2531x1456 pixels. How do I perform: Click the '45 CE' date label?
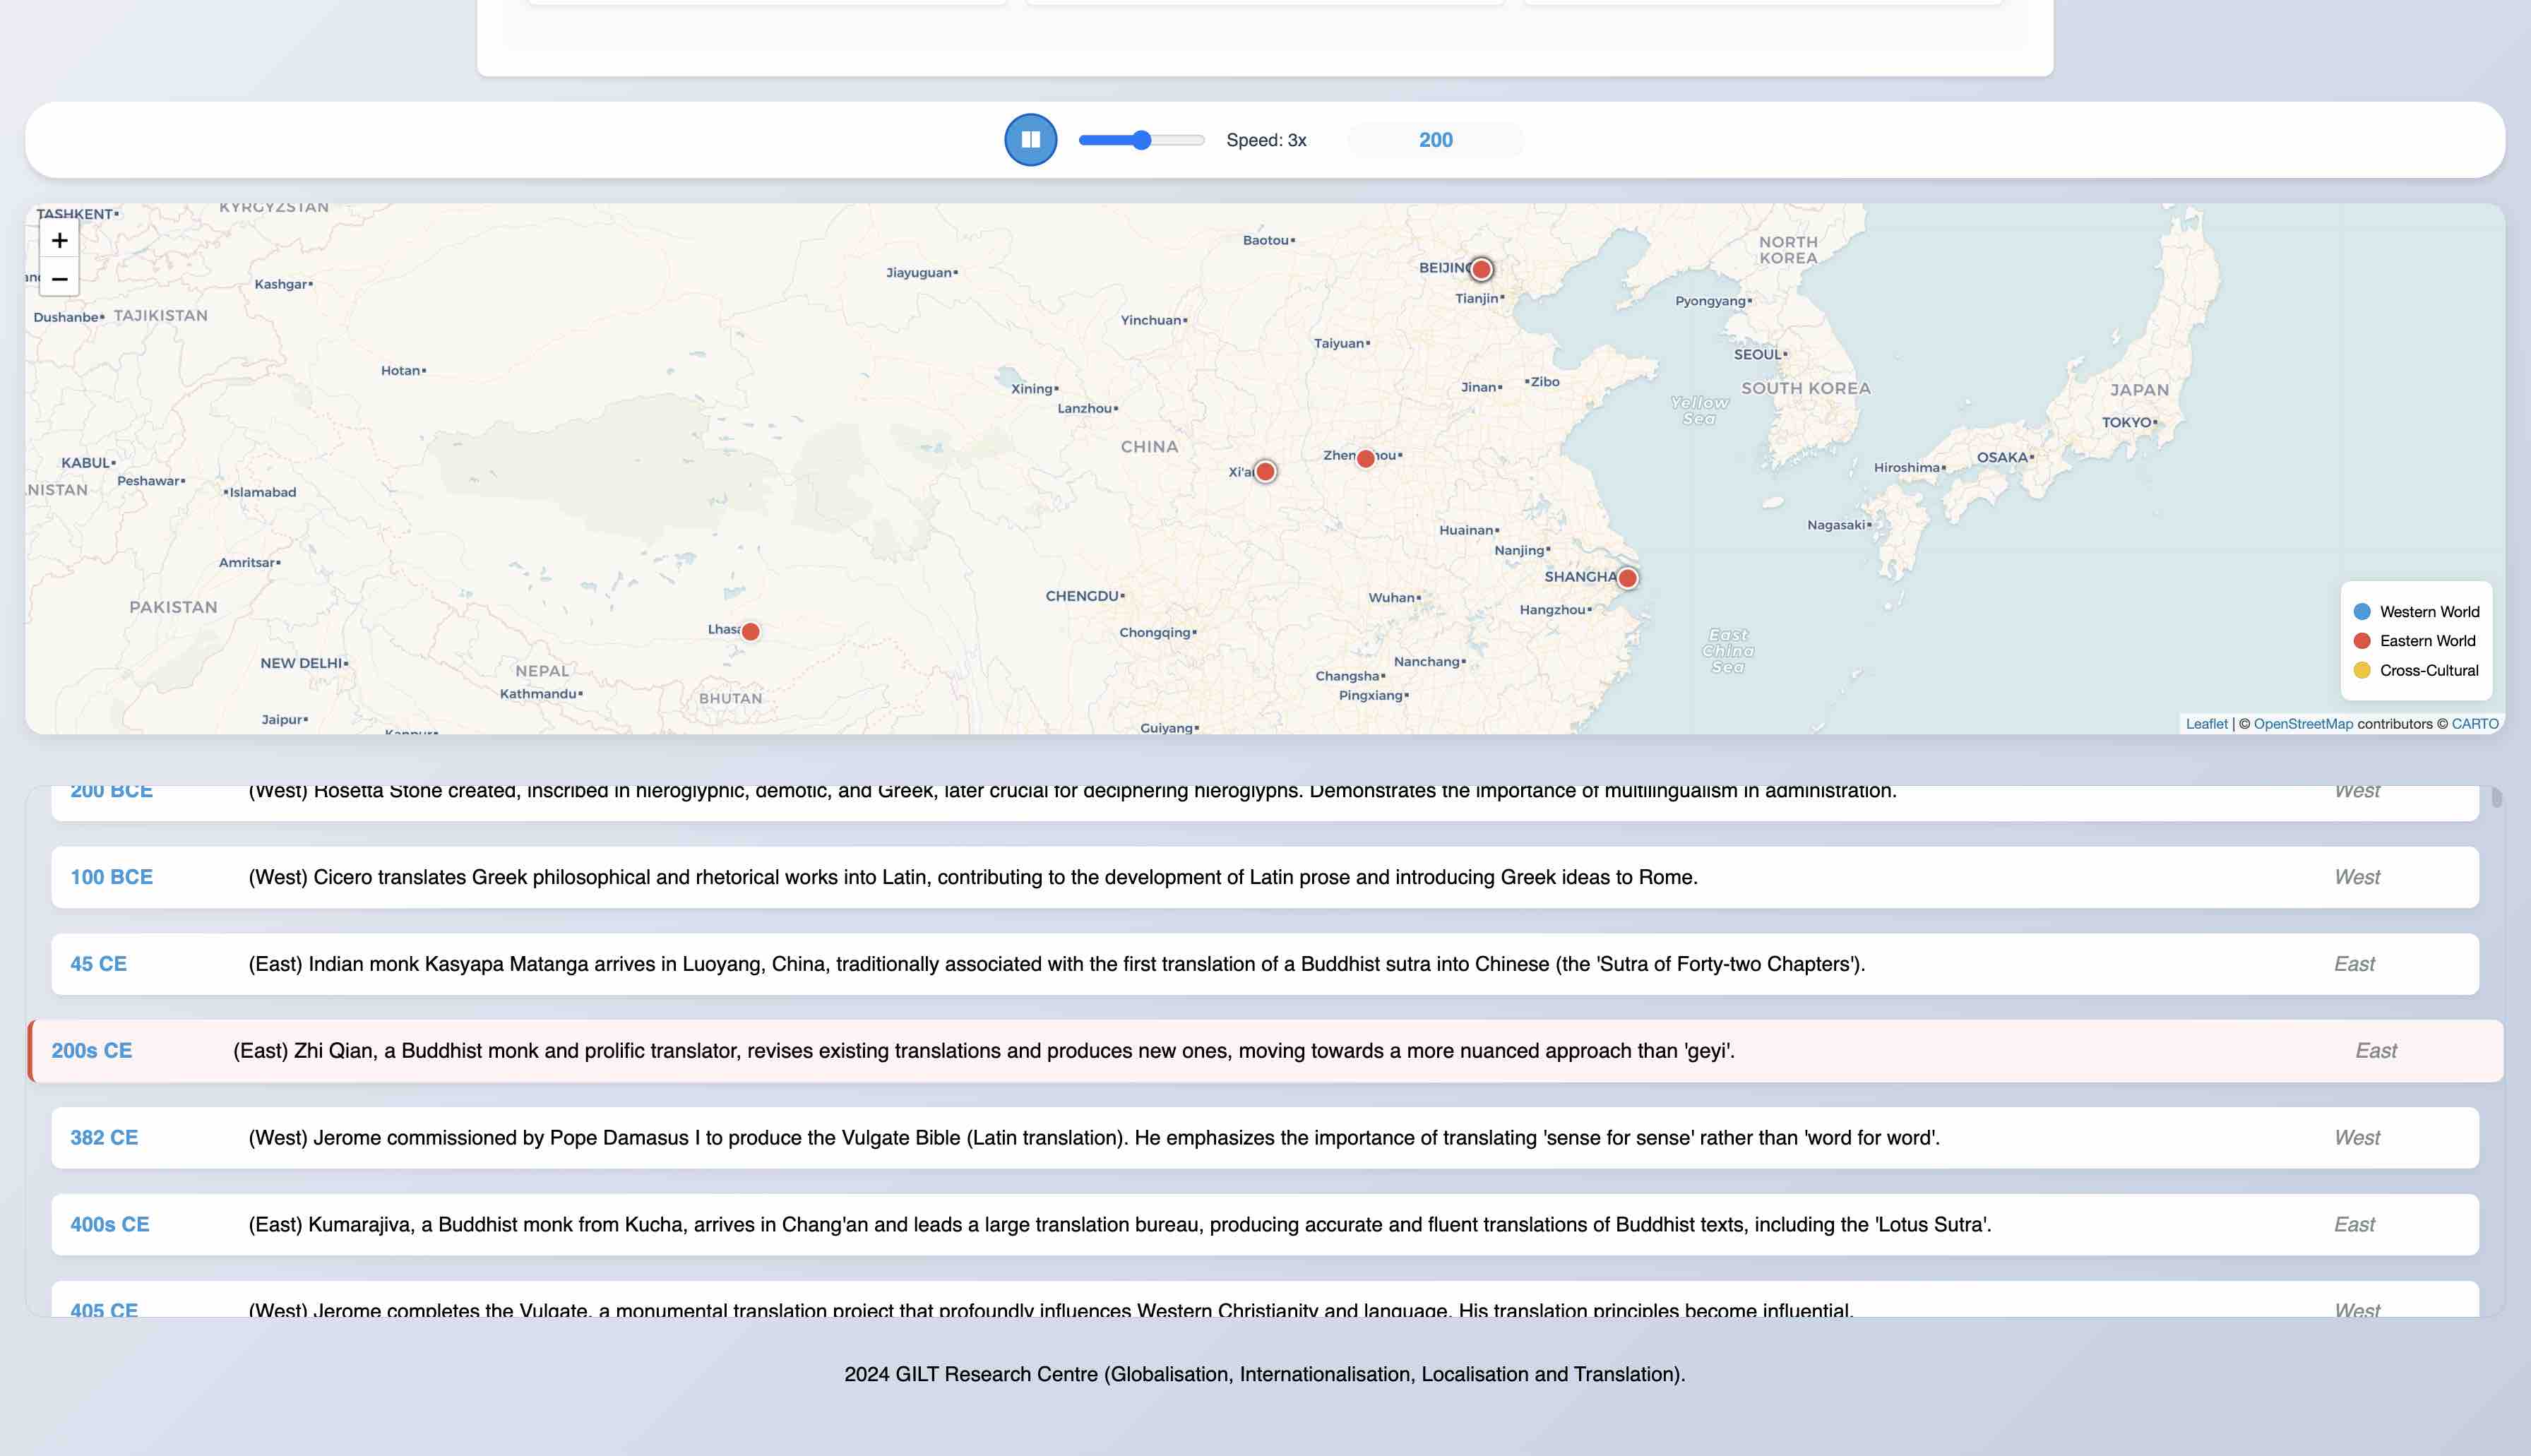[x=98, y=964]
